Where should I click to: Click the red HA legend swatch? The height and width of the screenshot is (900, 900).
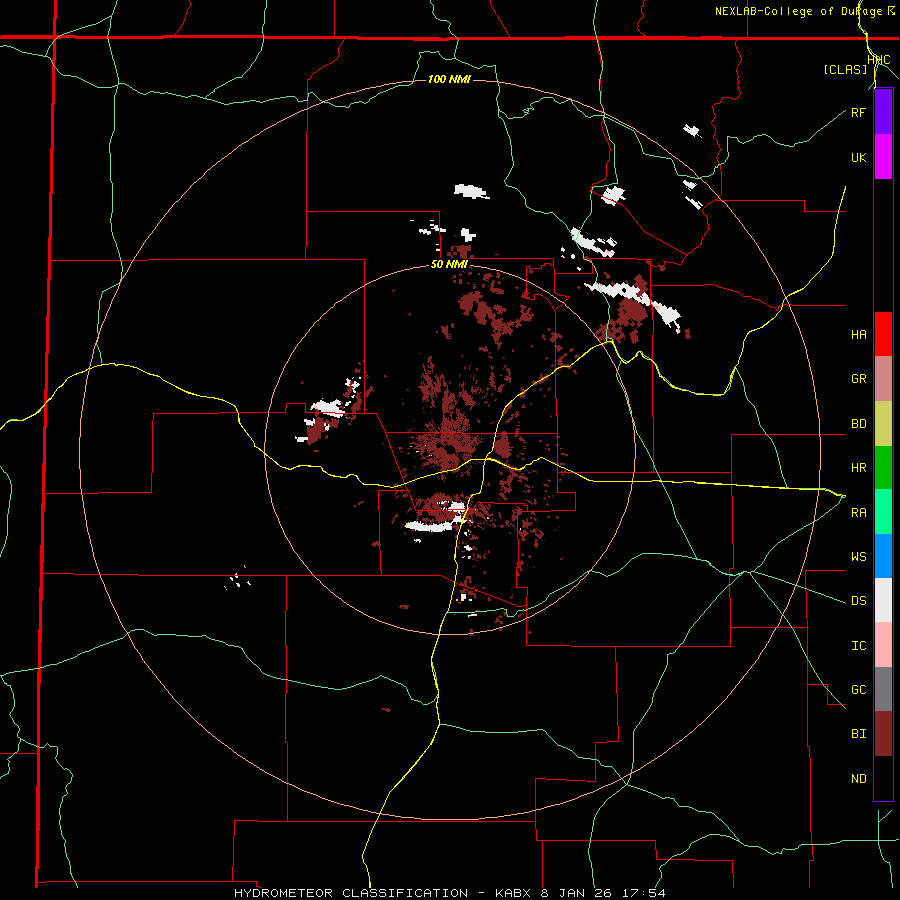coord(883,334)
